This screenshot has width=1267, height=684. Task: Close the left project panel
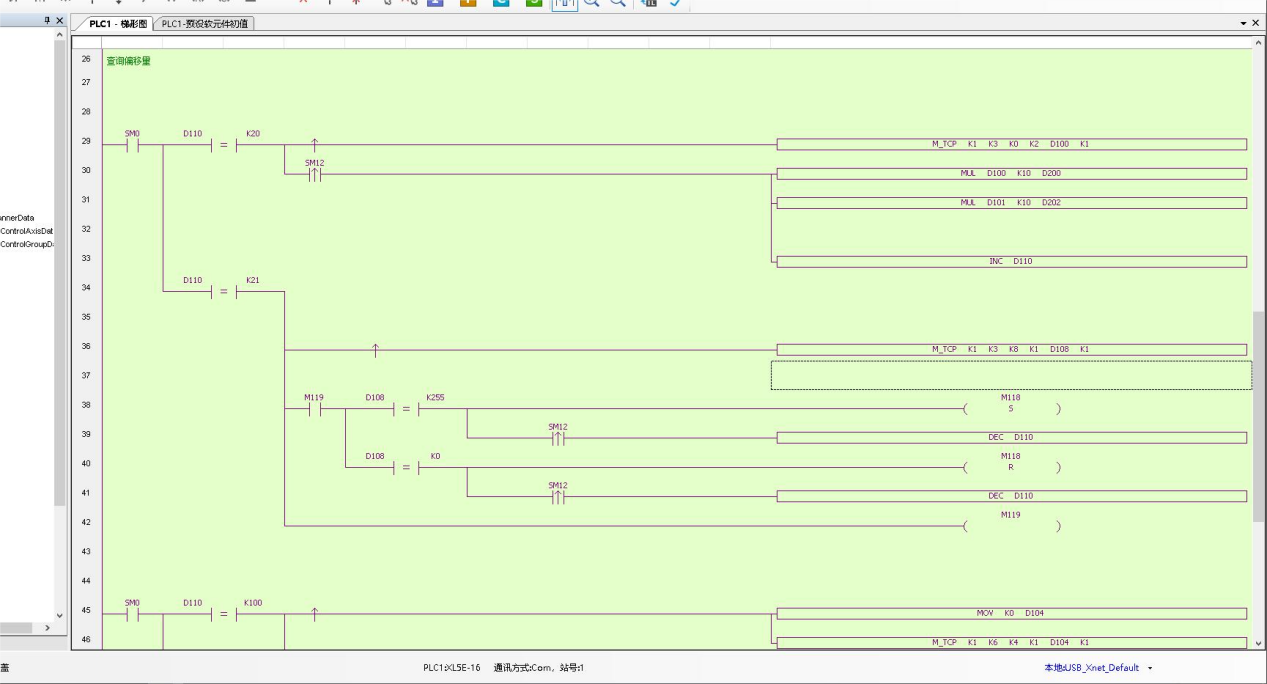59,21
